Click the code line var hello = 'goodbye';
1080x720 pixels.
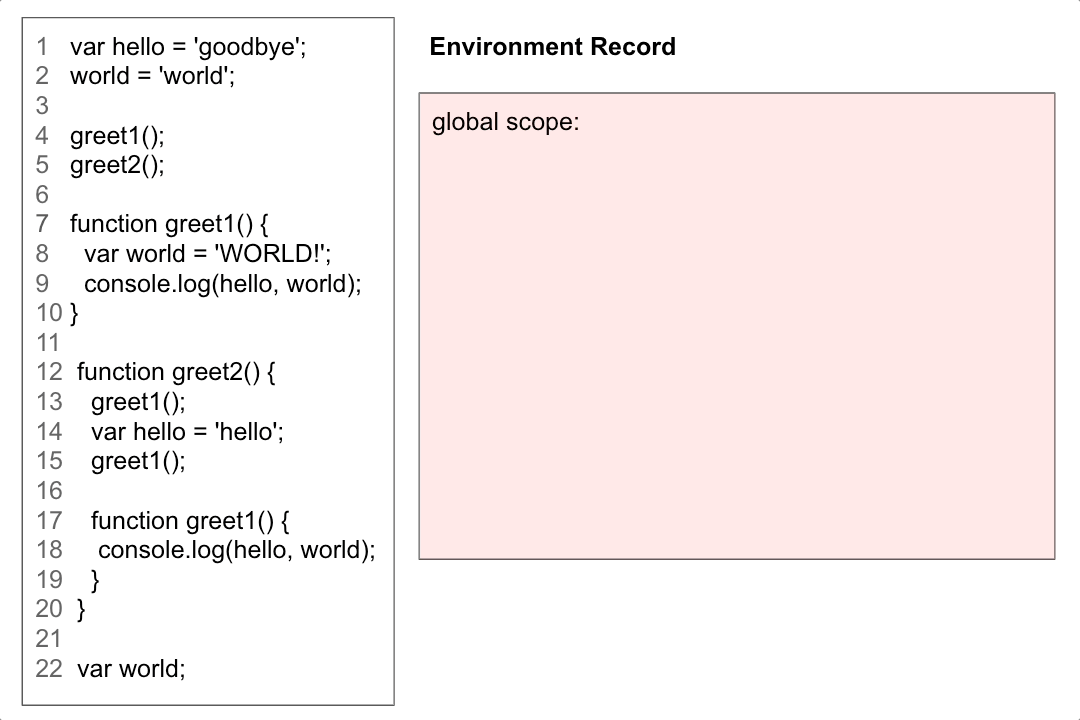[x=188, y=47]
